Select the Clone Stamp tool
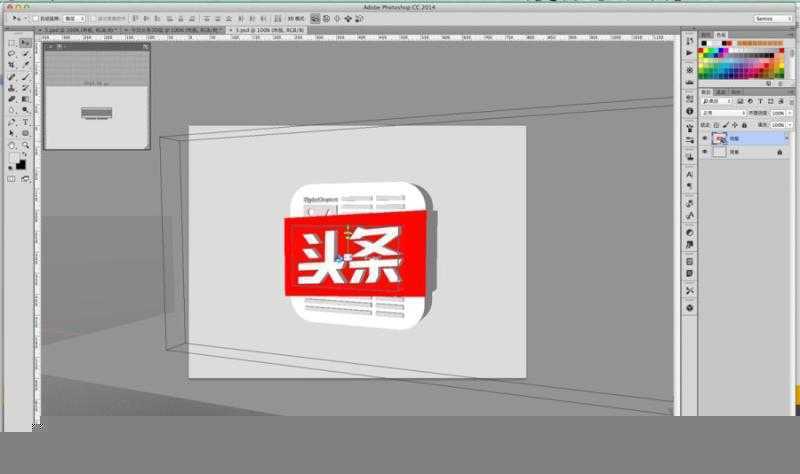 tap(12, 88)
